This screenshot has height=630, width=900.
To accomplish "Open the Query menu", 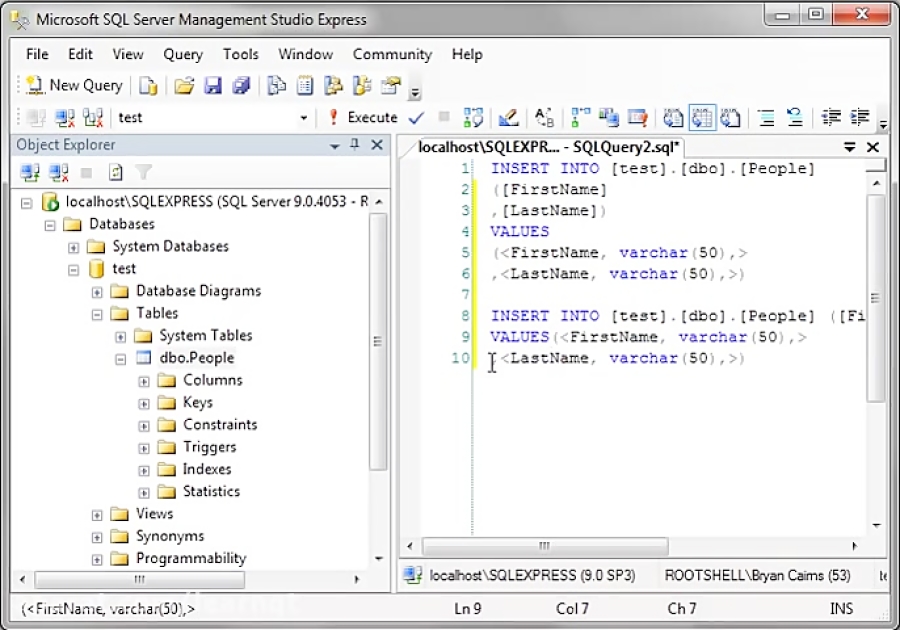I will [x=182, y=54].
